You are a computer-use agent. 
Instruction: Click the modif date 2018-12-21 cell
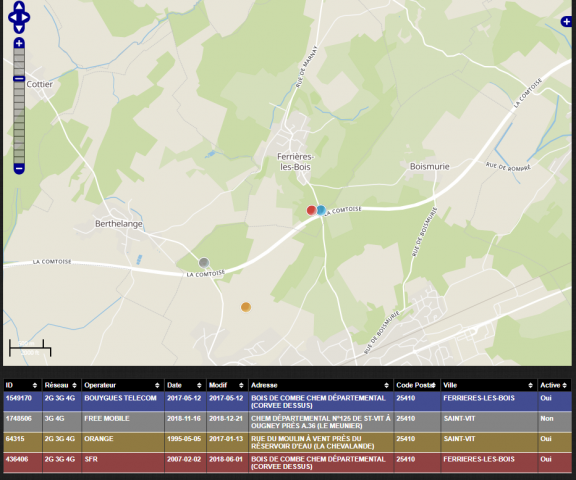coord(227,422)
